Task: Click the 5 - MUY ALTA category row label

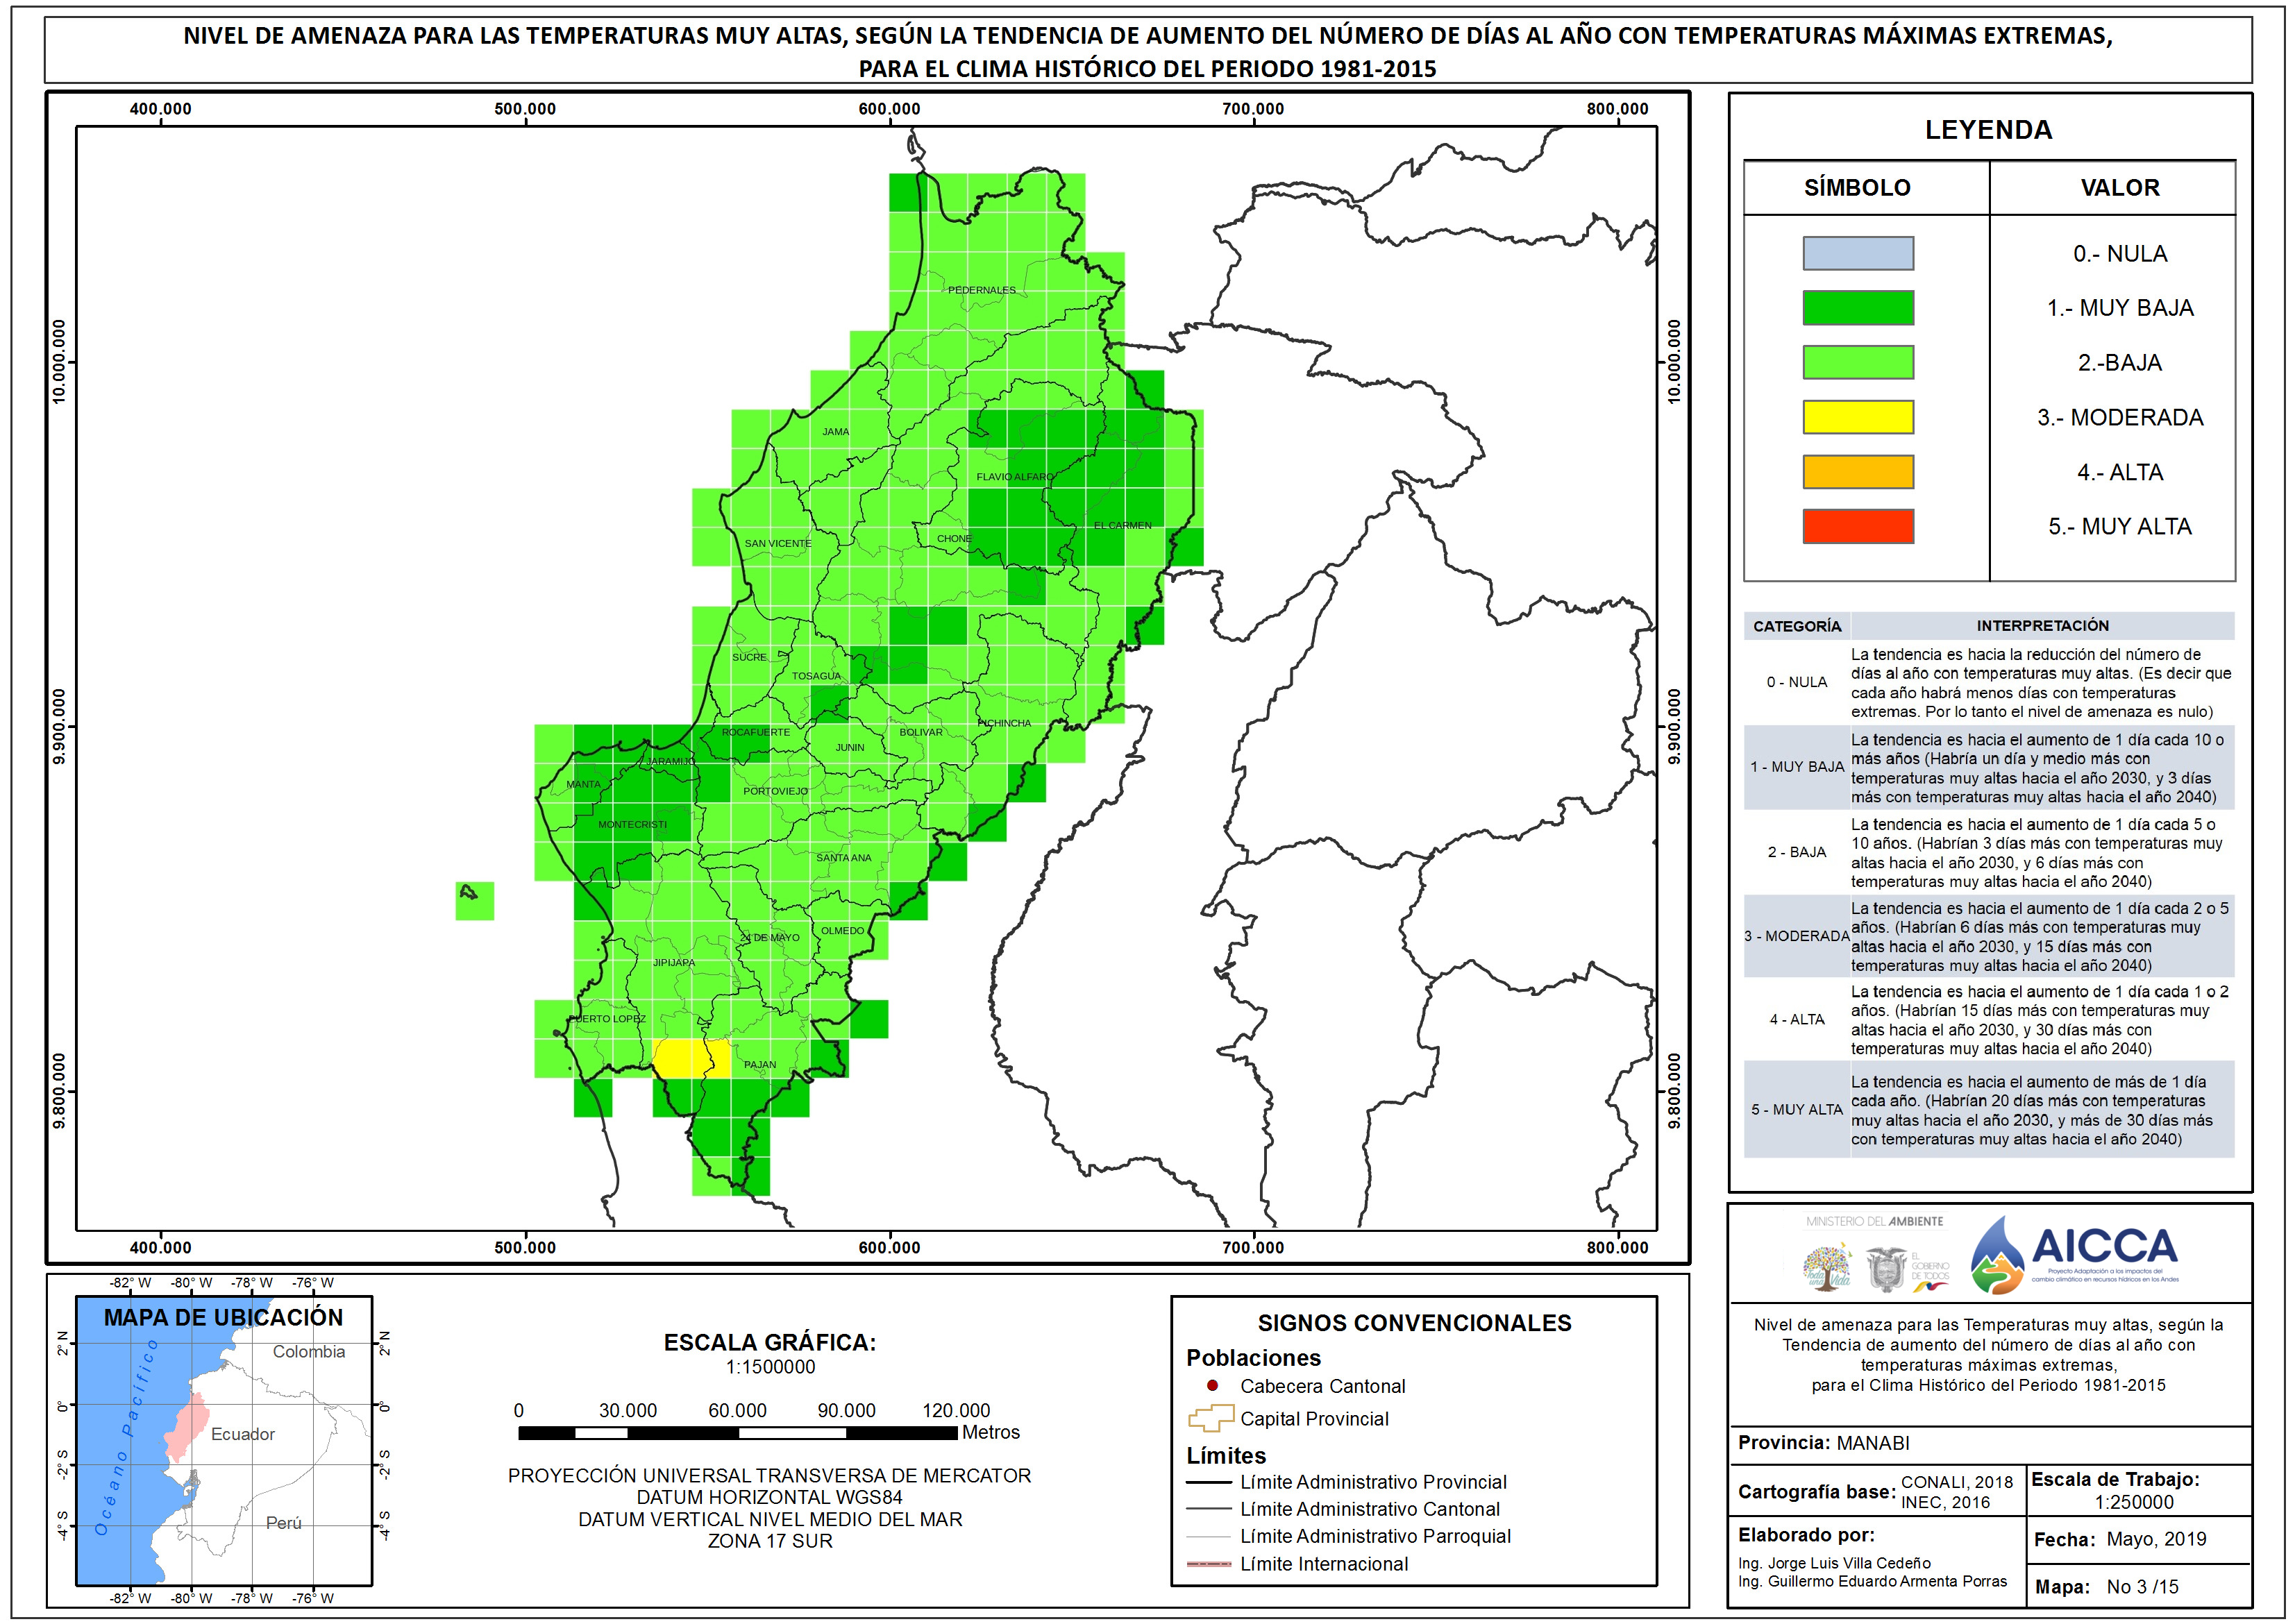Action: click(1796, 1109)
